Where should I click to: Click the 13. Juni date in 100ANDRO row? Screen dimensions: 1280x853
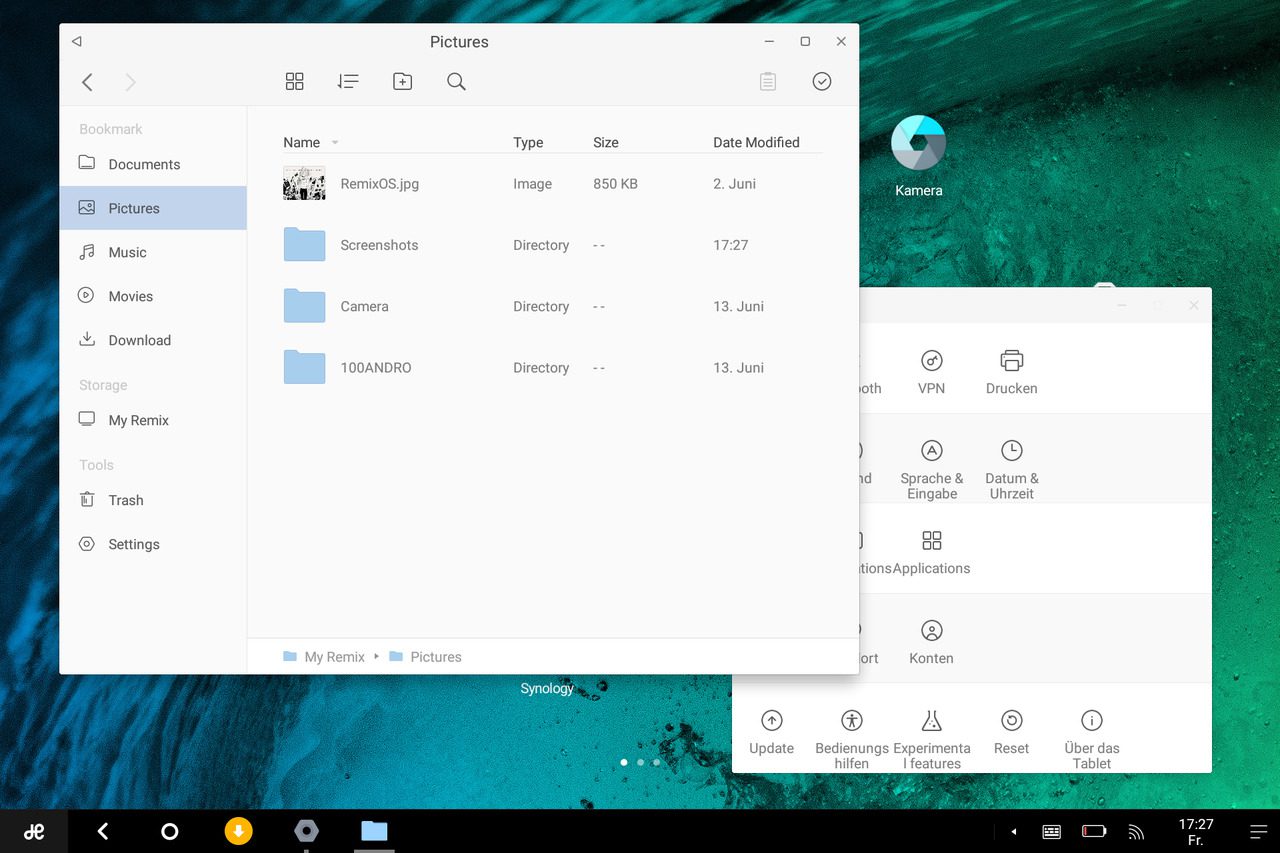point(738,367)
